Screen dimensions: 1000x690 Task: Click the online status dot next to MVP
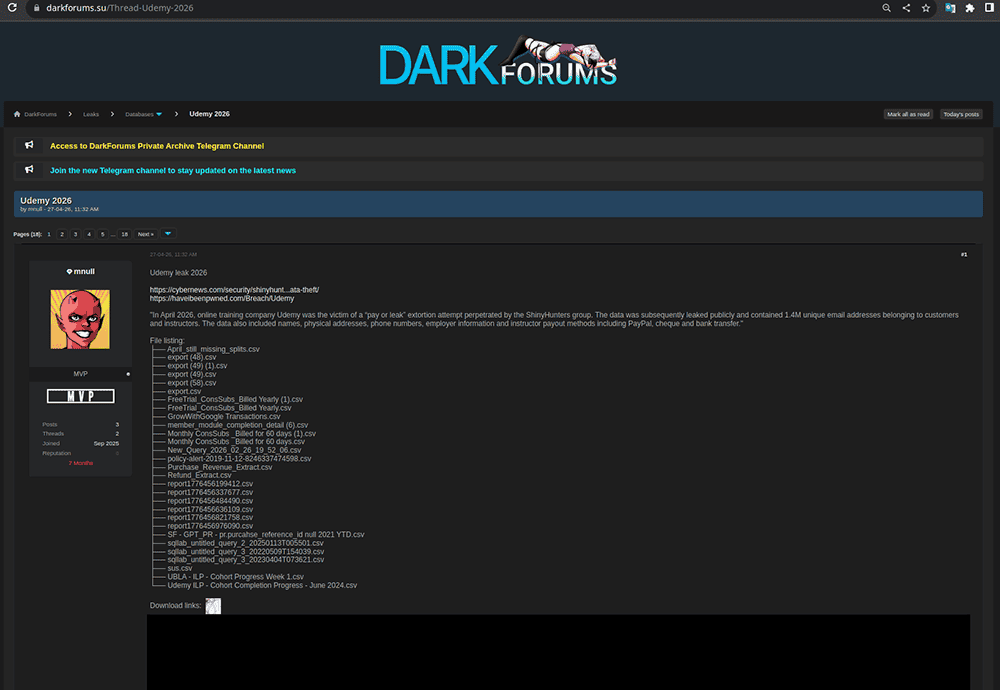(x=128, y=374)
